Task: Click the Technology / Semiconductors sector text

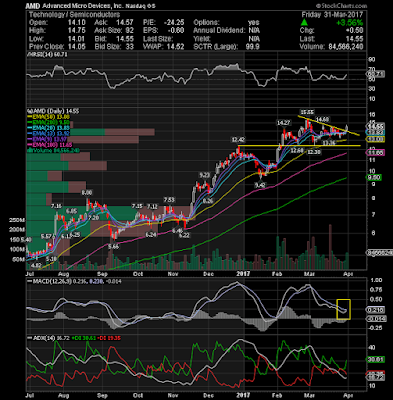Action: point(74,14)
